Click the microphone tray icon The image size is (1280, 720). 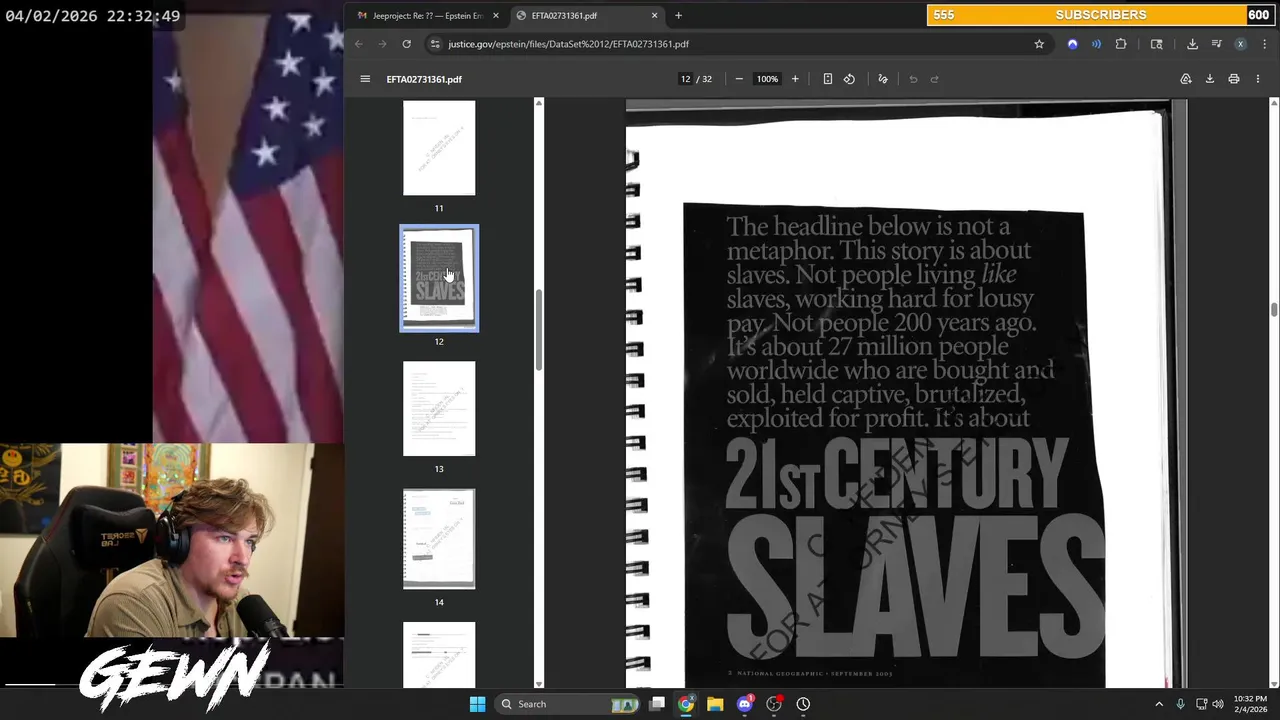[1180, 704]
